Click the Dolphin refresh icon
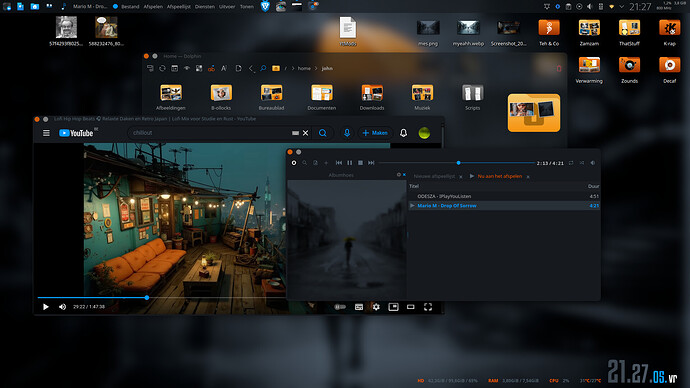 tap(162, 68)
